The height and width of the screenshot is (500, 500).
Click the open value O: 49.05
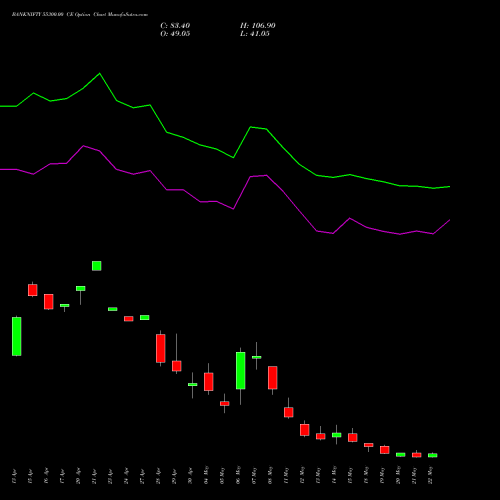(175, 34)
